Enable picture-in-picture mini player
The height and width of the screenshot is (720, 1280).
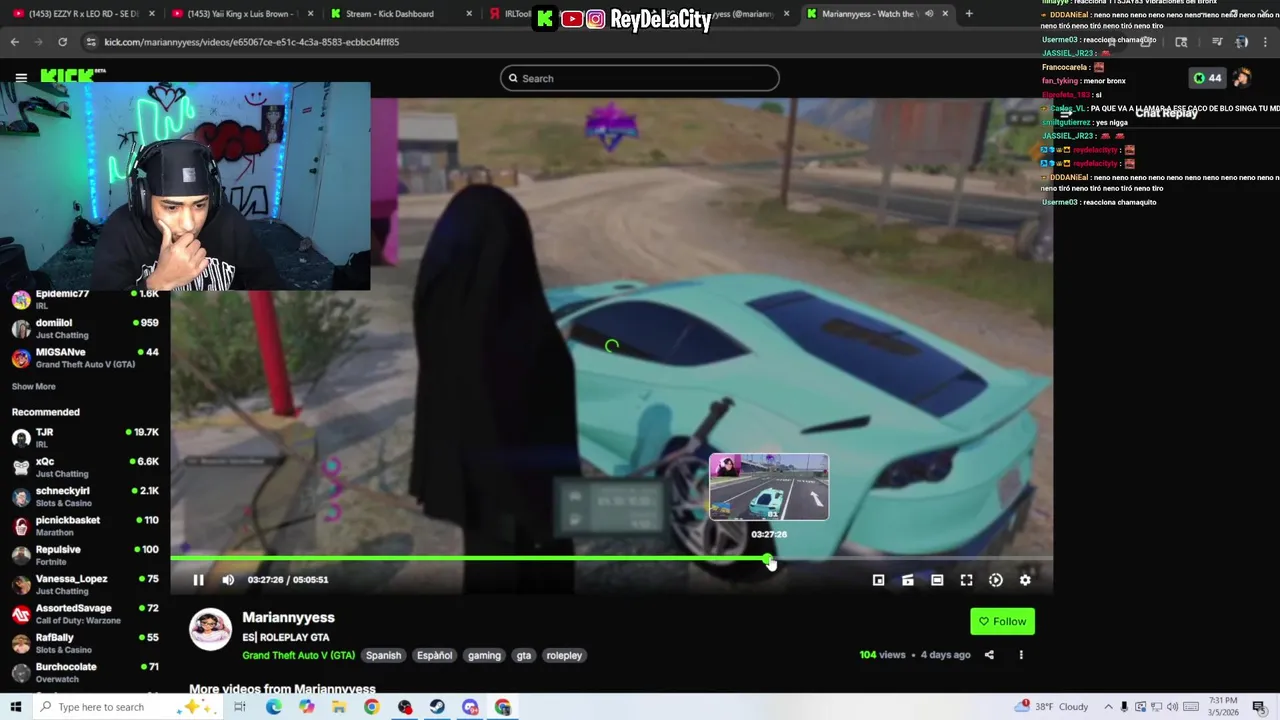click(x=878, y=580)
